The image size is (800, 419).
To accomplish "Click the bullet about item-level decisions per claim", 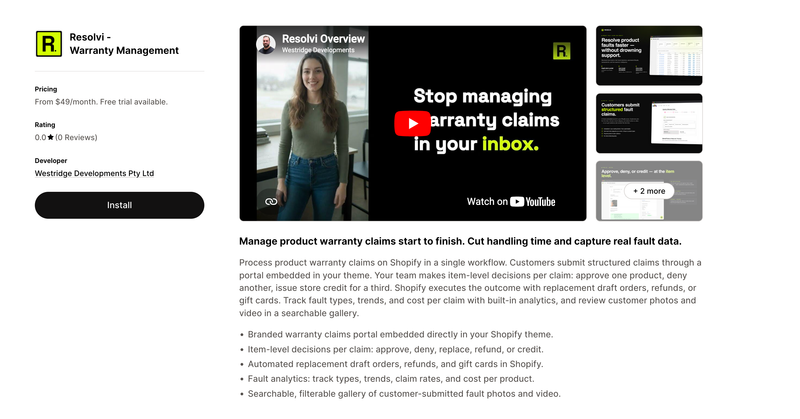I will 395,349.
